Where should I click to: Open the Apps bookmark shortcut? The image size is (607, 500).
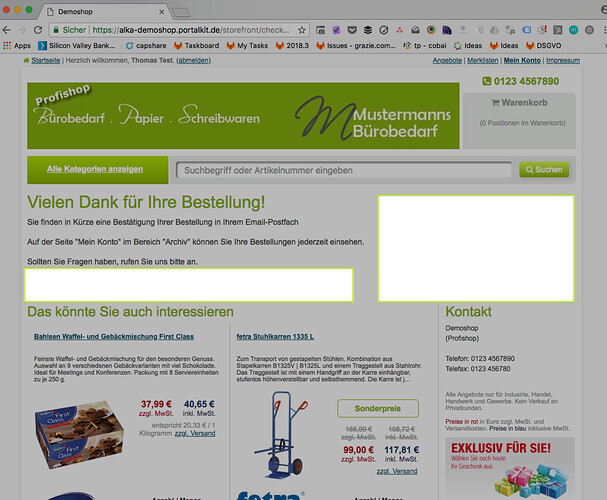point(17,45)
